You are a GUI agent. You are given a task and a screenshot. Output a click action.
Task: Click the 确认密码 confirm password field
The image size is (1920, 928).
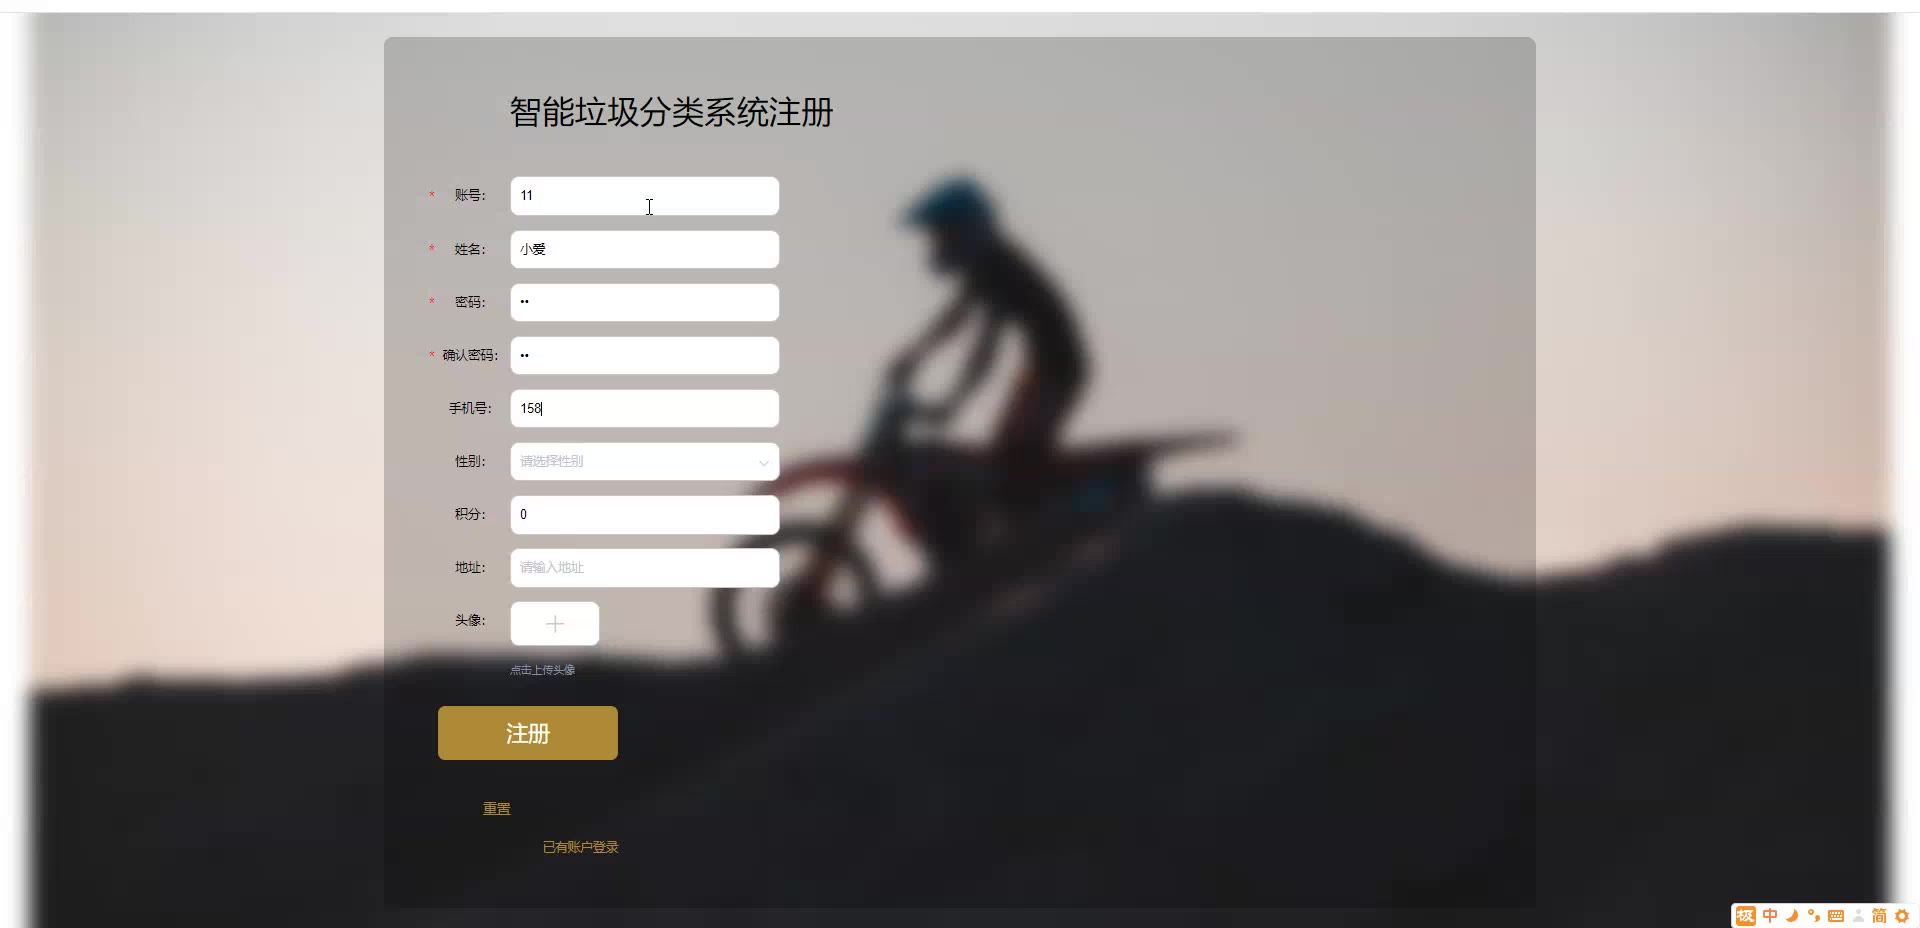pyautogui.click(x=645, y=356)
